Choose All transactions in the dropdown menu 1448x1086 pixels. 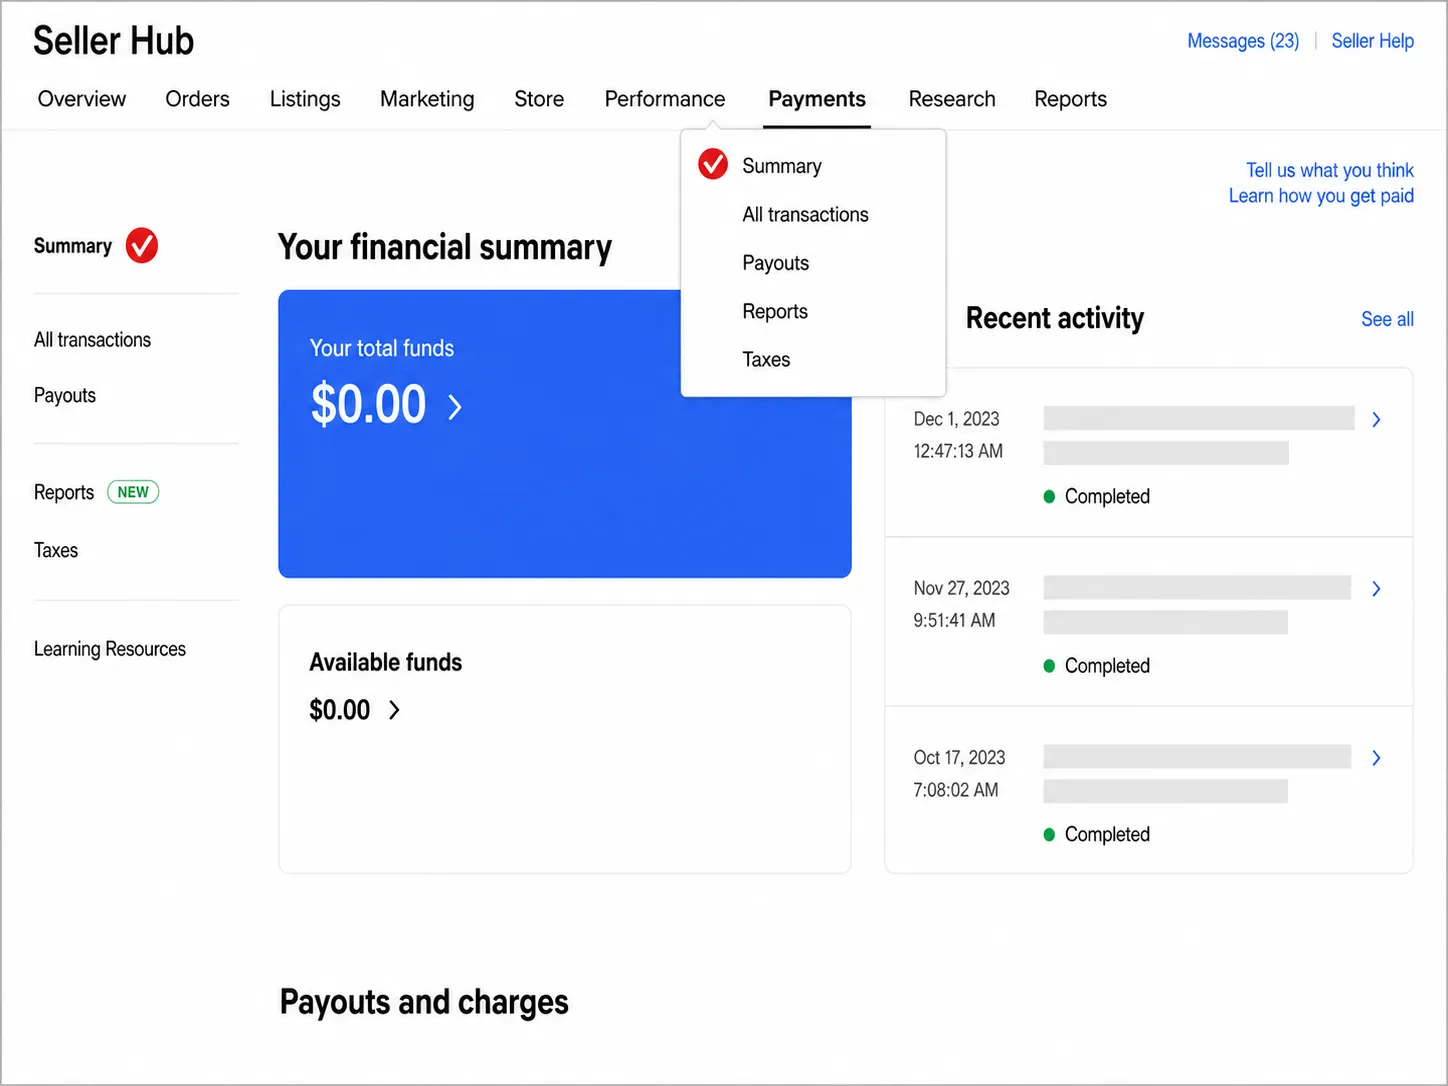tap(805, 214)
